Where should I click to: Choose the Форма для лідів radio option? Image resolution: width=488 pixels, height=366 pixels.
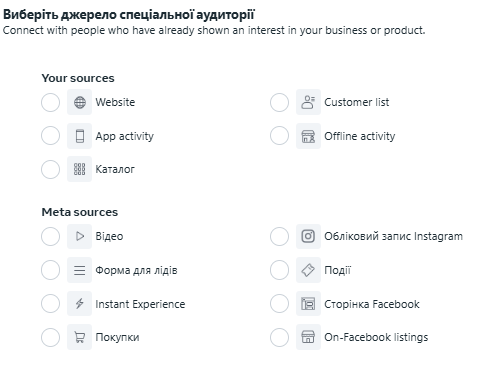pos(50,270)
